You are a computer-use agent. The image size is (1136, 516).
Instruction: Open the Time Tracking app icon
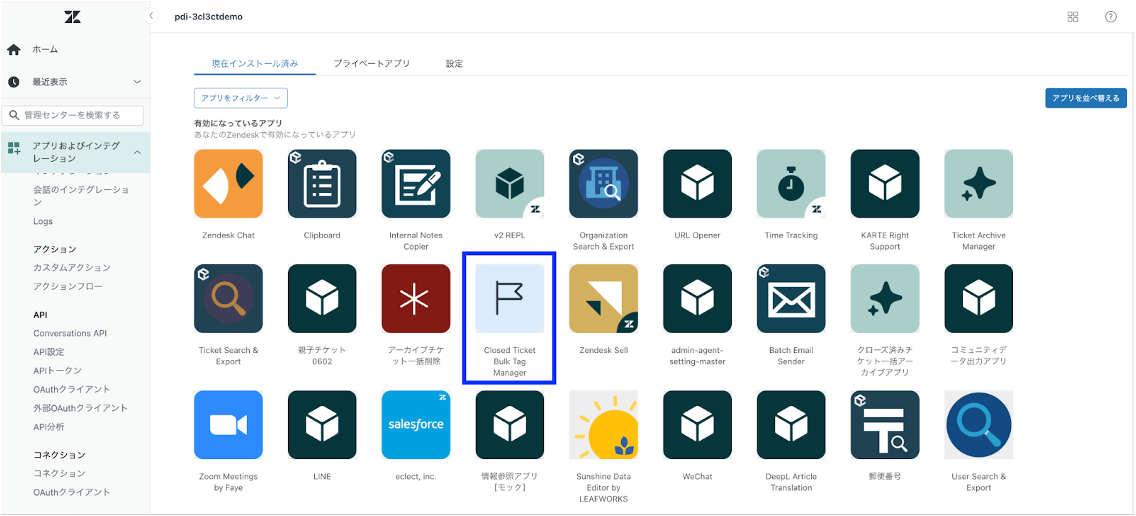(791, 184)
